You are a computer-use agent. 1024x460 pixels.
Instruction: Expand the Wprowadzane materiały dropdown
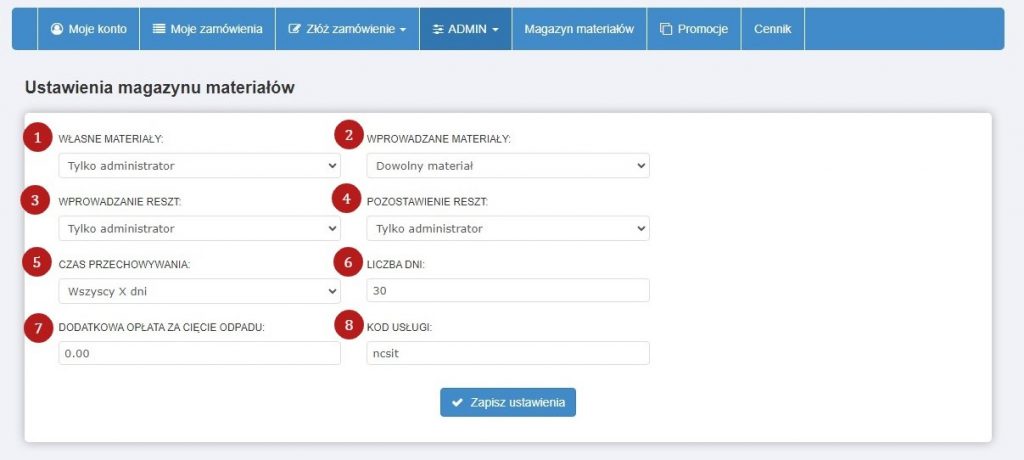click(x=508, y=165)
